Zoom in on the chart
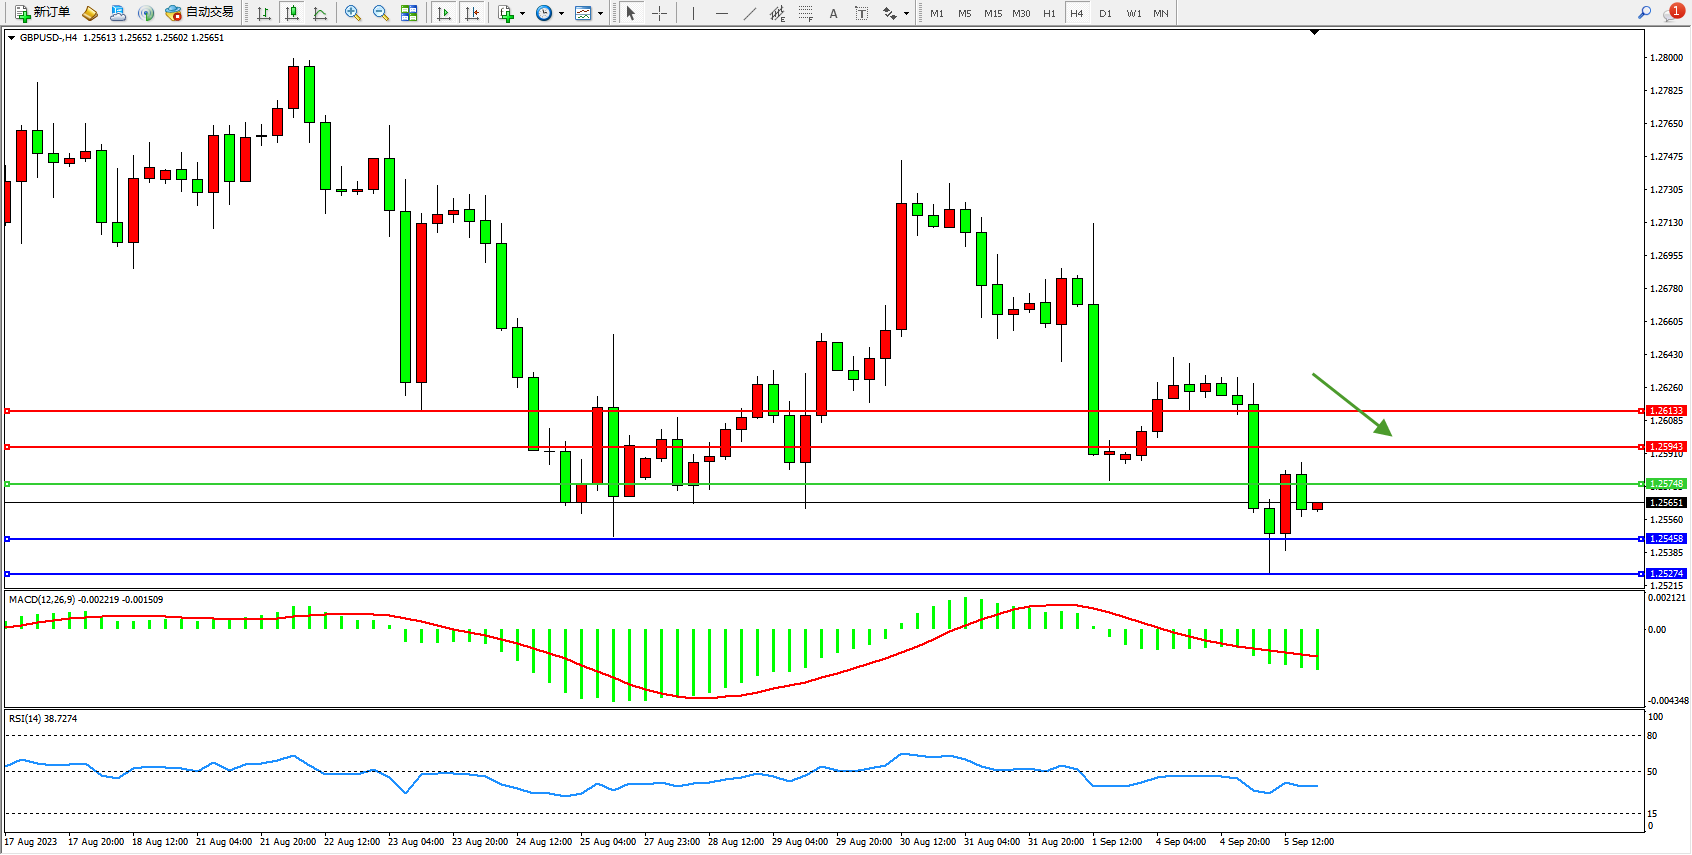The width and height of the screenshot is (1692, 855). (x=353, y=13)
